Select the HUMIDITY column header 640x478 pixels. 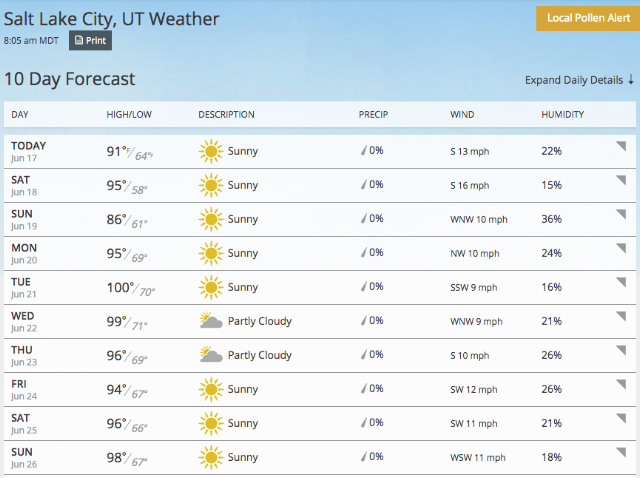pos(562,115)
